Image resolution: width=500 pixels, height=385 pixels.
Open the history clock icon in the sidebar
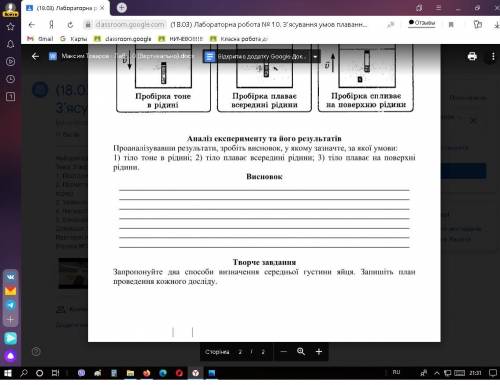tap(10, 79)
